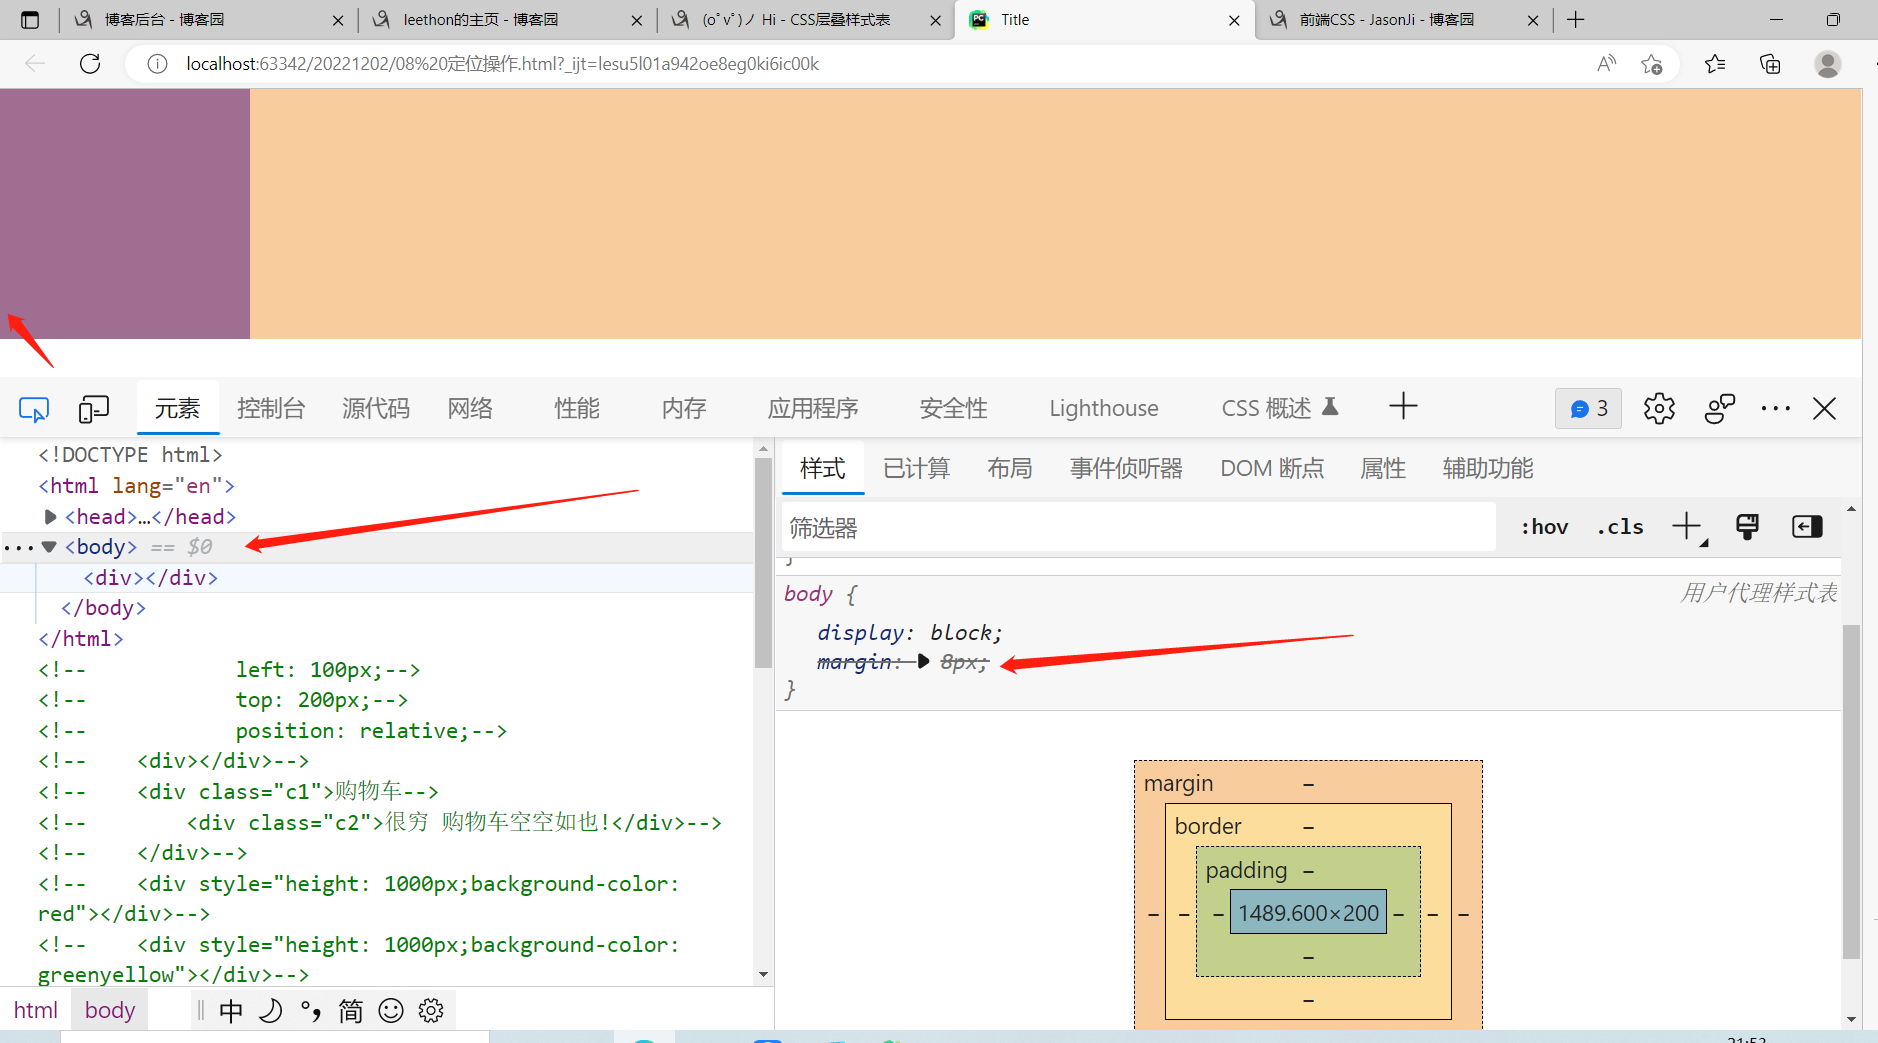1878x1043 pixels.
Task: Open a new browser tab
Action: (x=1576, y=20)
